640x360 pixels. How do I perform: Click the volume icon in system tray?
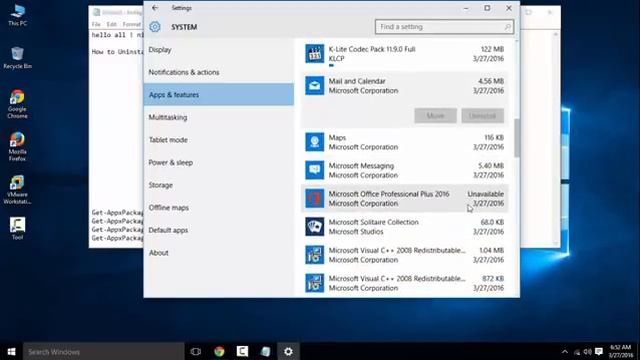pos(587,351)
